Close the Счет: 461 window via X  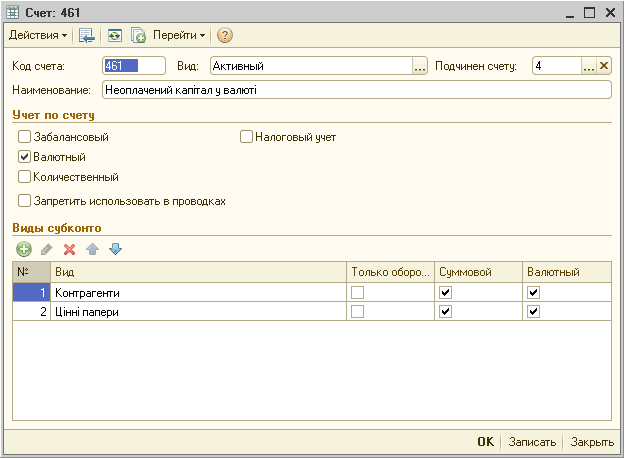(x=610, y=13)
